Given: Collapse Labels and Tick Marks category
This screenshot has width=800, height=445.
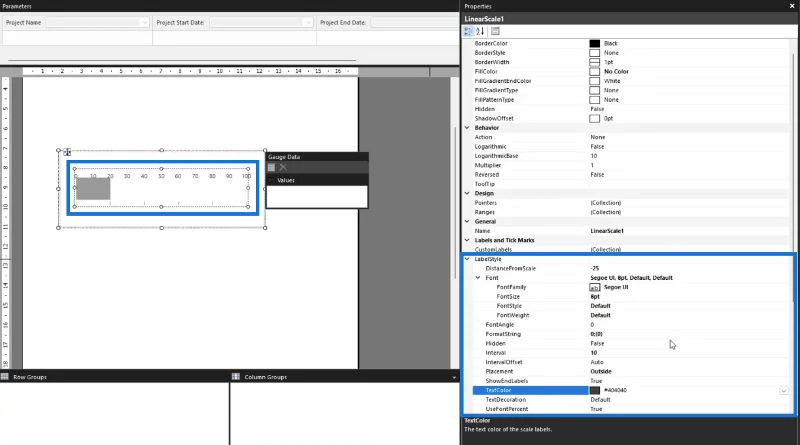Looking at the screenshot, I should pyautogui.click(x=467, y=240).
